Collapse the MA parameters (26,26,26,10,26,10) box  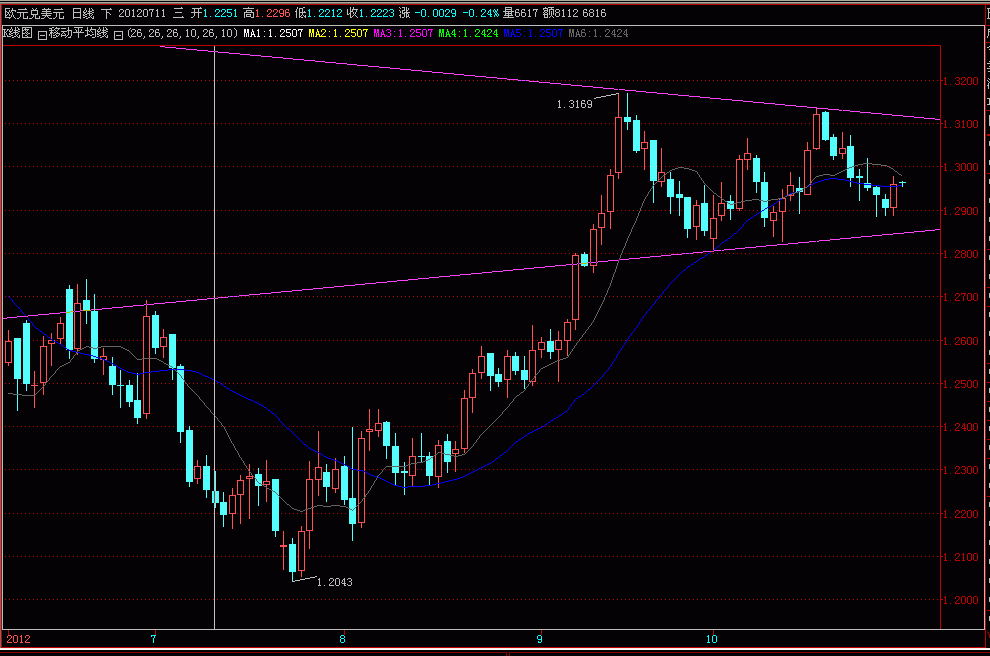pos(118,35)
